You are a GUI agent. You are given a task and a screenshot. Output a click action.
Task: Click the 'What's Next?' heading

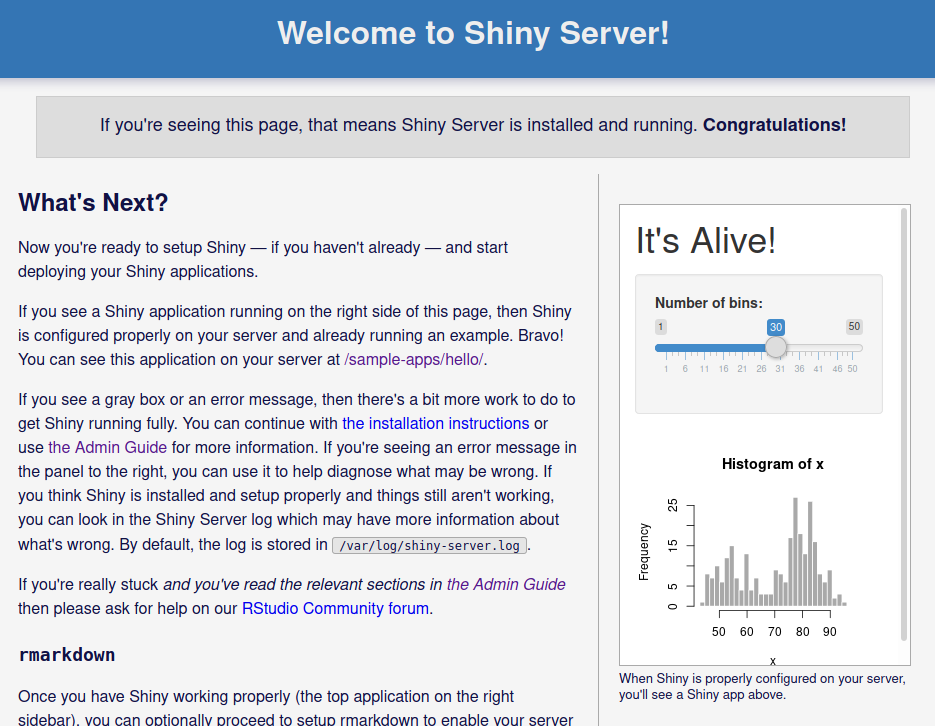(x=93, y=203)
